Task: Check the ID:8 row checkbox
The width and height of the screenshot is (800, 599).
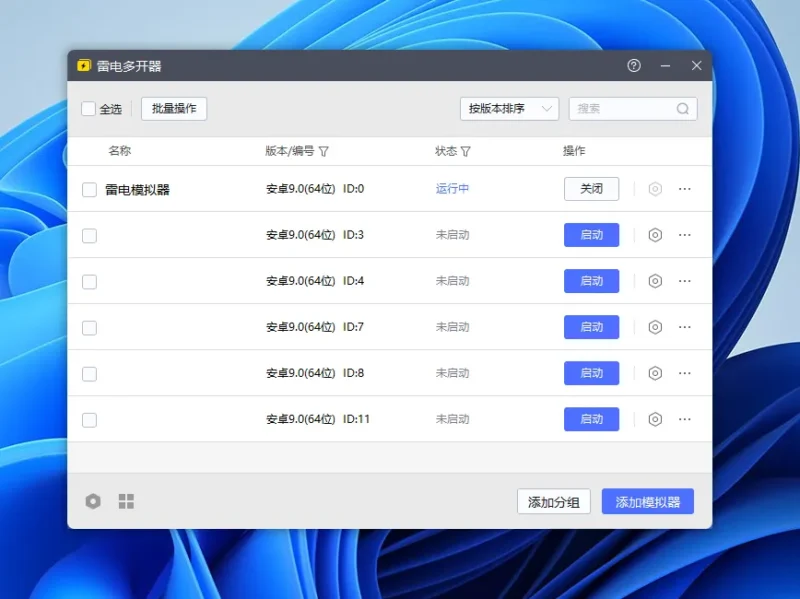Action: click(x=89, y=374)
